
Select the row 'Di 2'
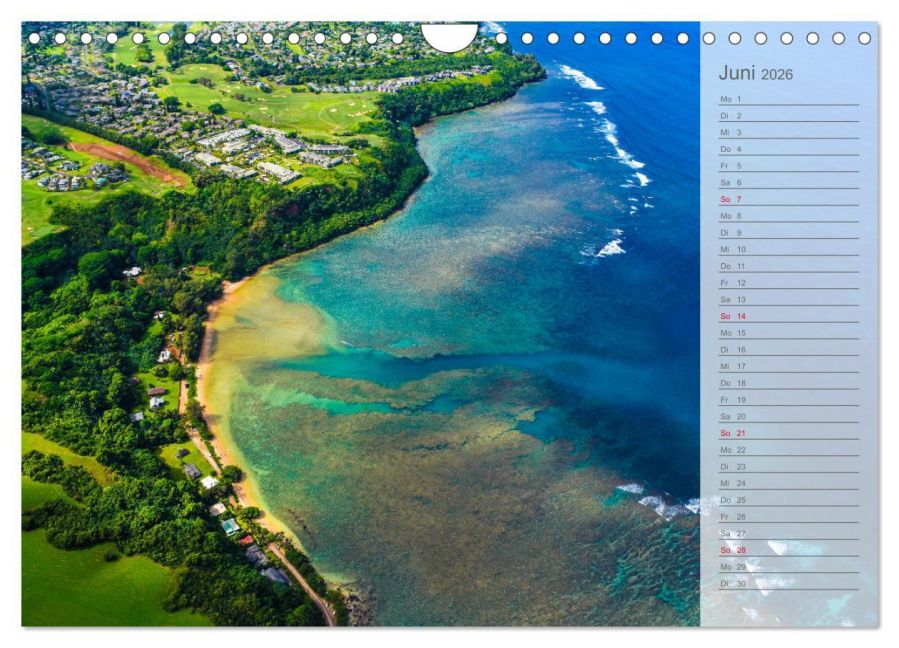789,115
